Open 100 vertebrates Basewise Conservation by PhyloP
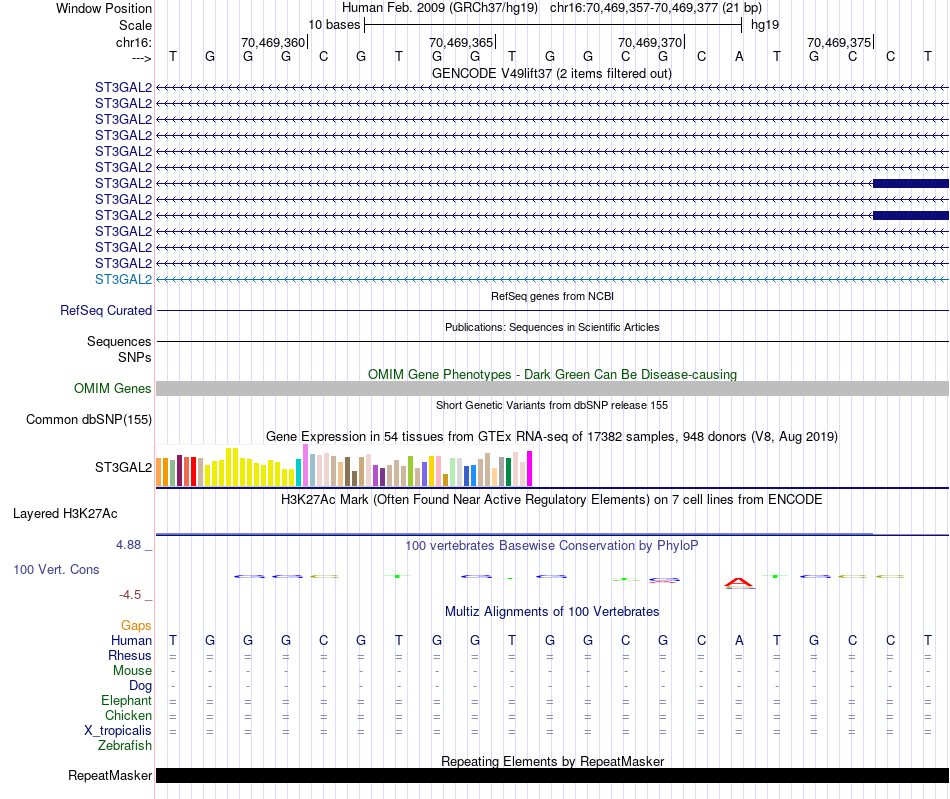Viewport: 950px width, 799px height. tap(552, 546)
